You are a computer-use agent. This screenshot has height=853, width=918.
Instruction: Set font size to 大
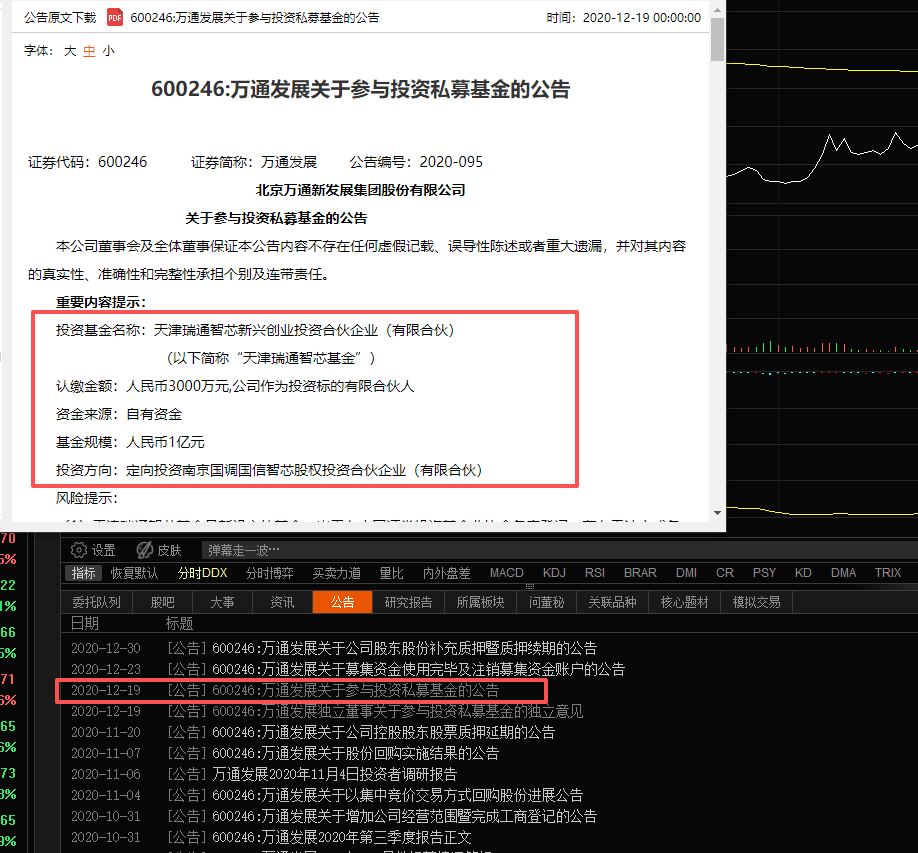[70, 51]
